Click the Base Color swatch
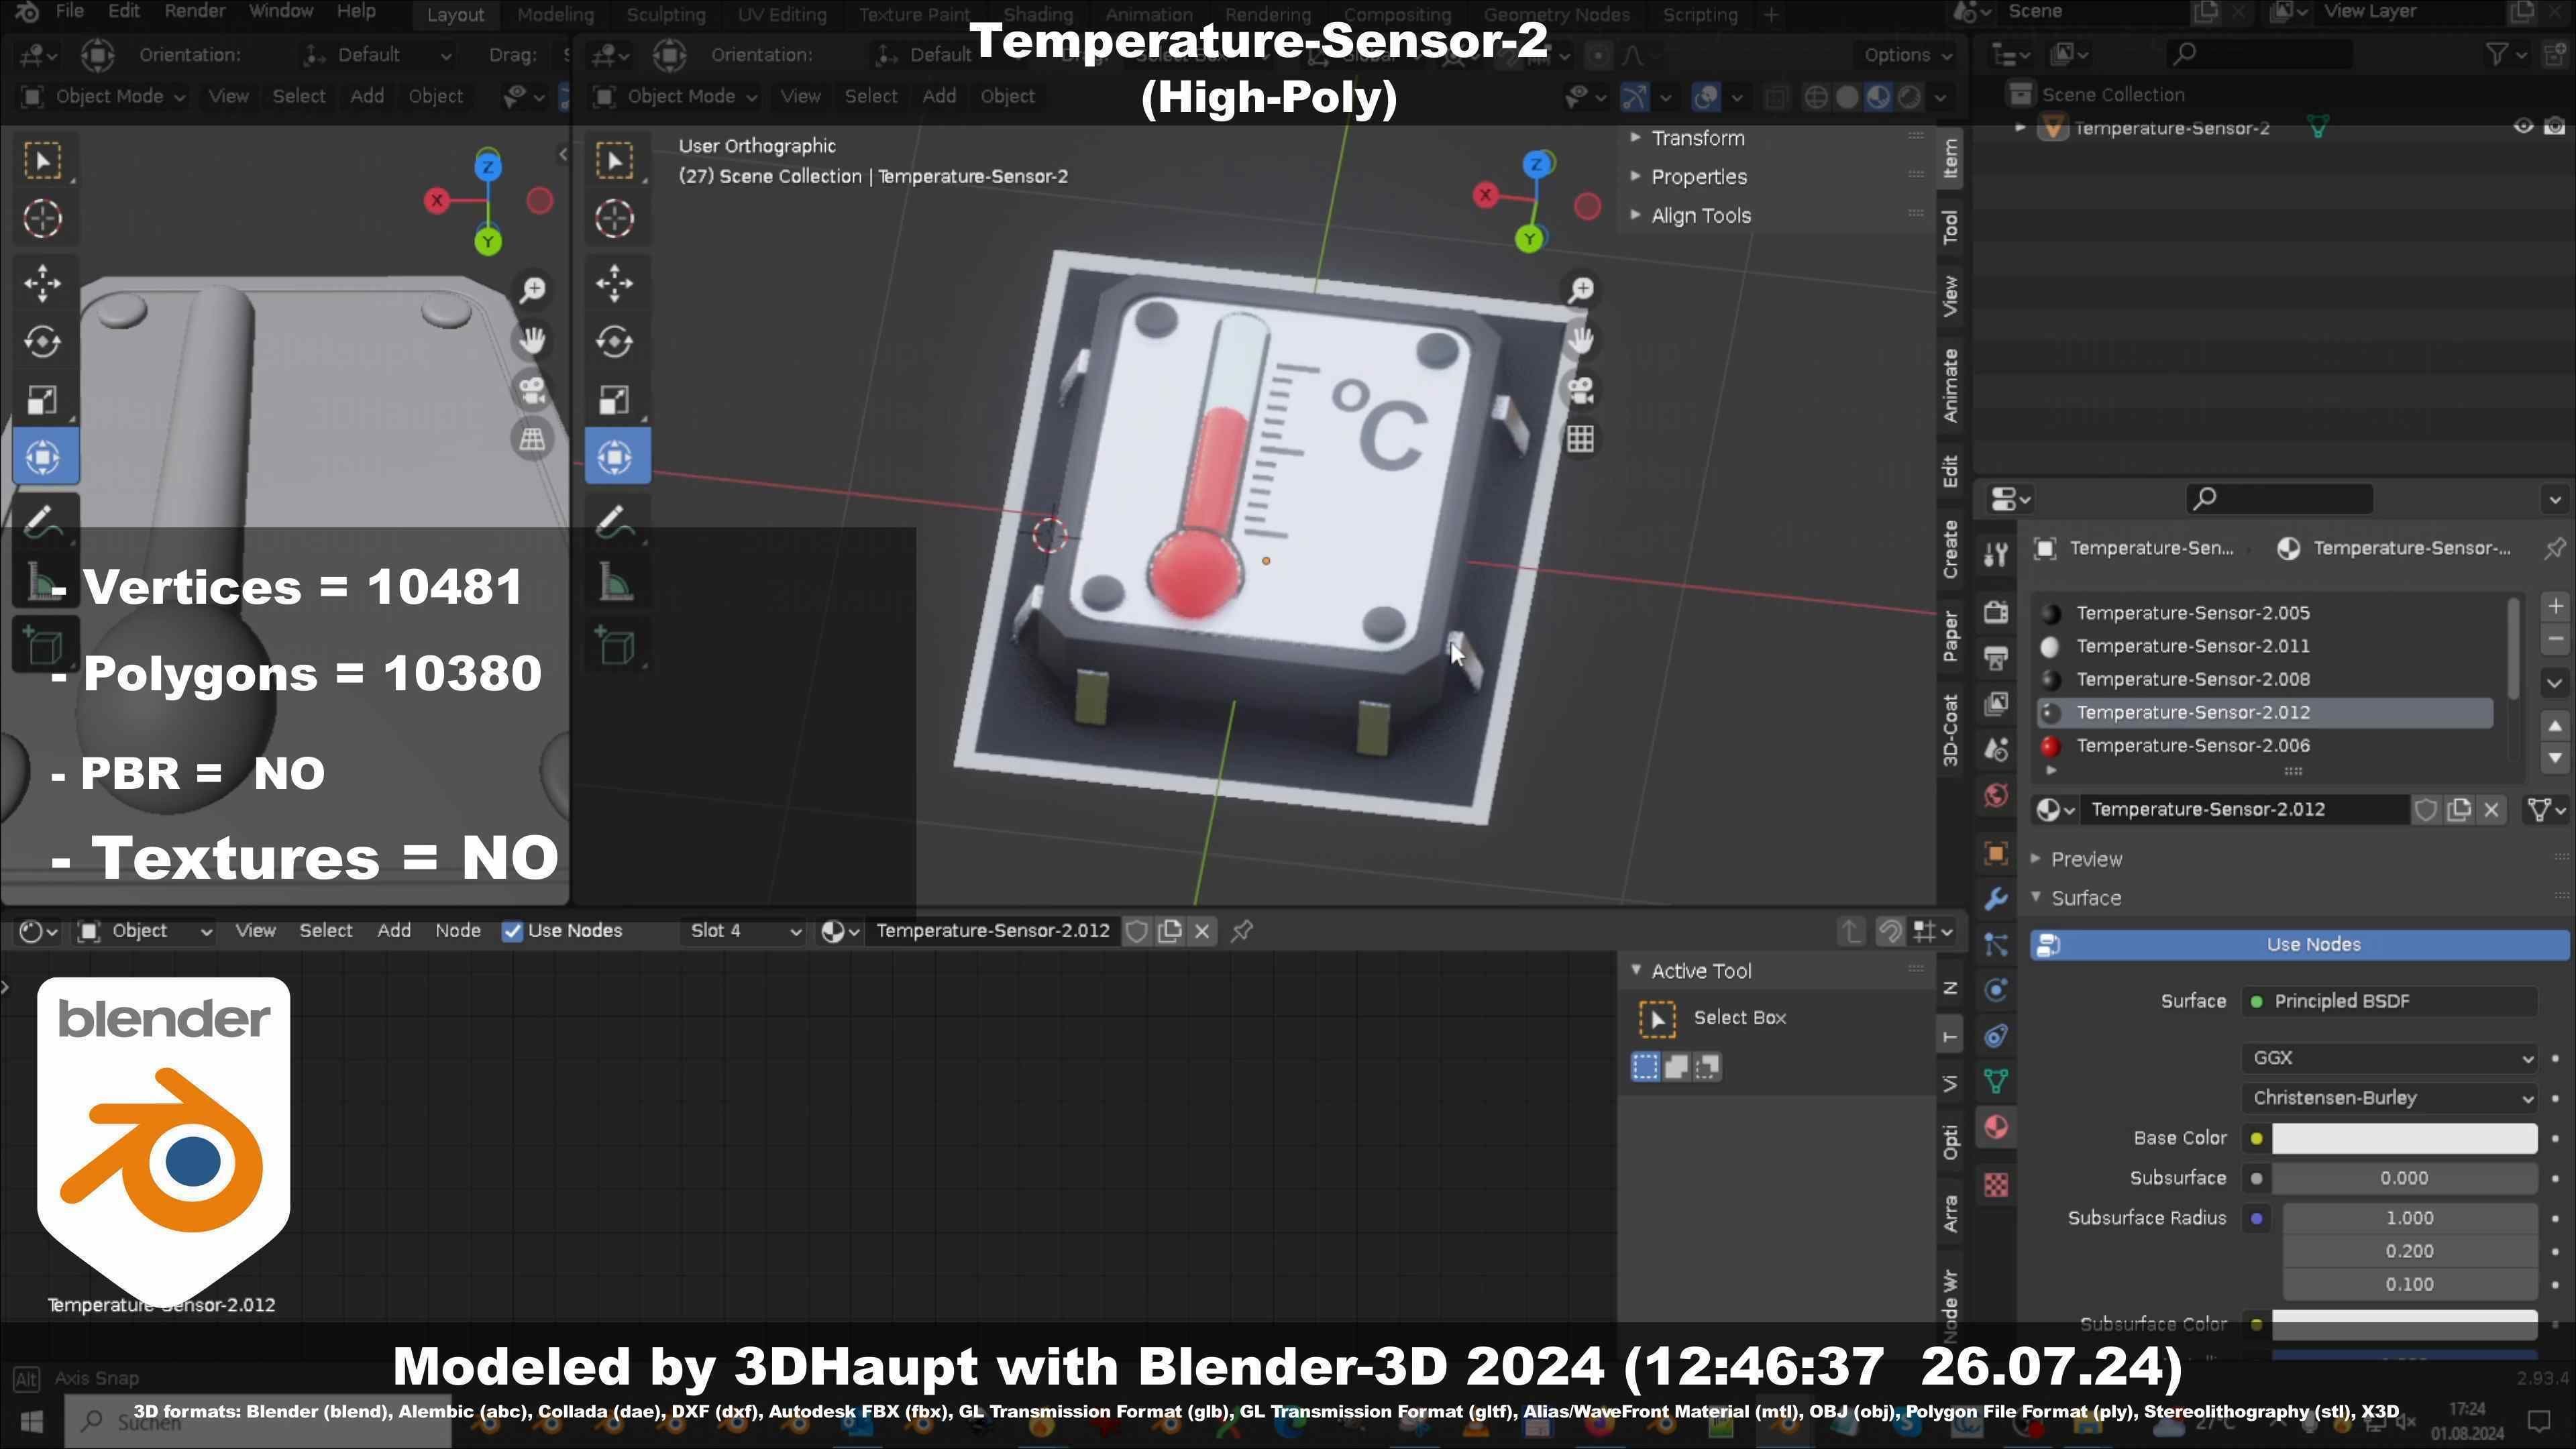Image resolution: width=2576 pixels, height=1449 pixels. (2404, 1138)
